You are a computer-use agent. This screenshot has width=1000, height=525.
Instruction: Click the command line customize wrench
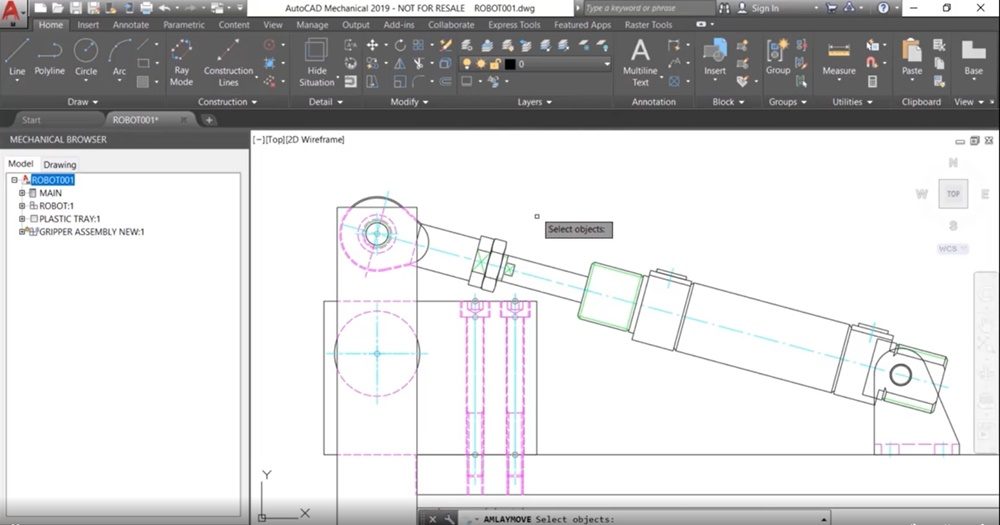click(450, 519)
